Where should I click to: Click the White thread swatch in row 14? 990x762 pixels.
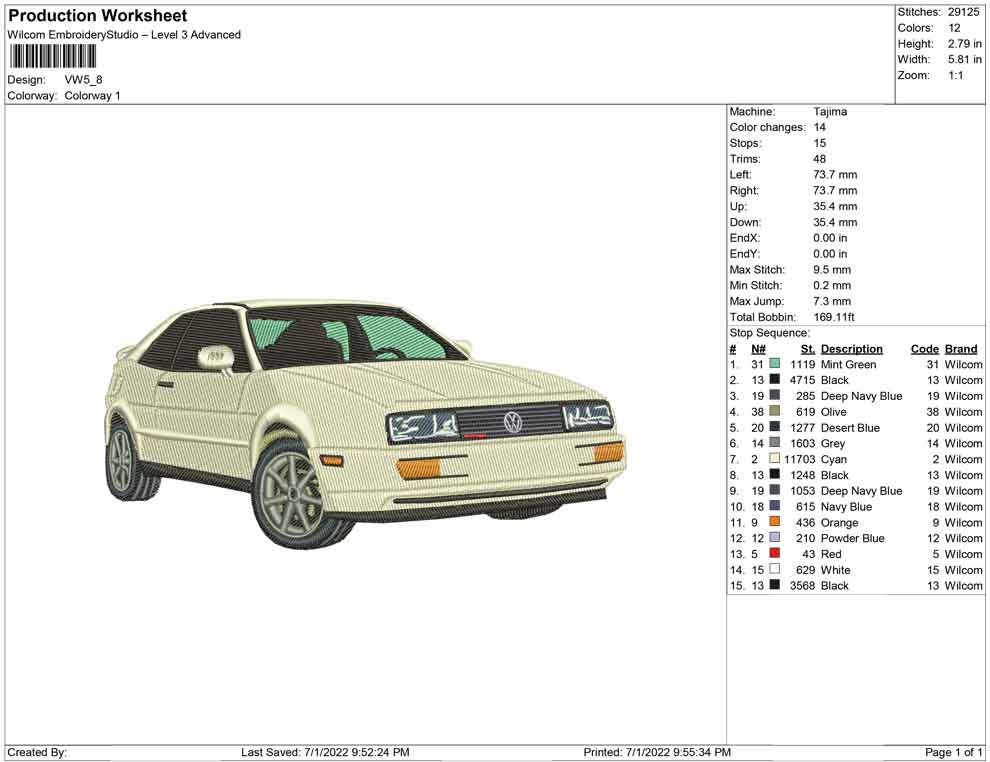click(774, 570)
